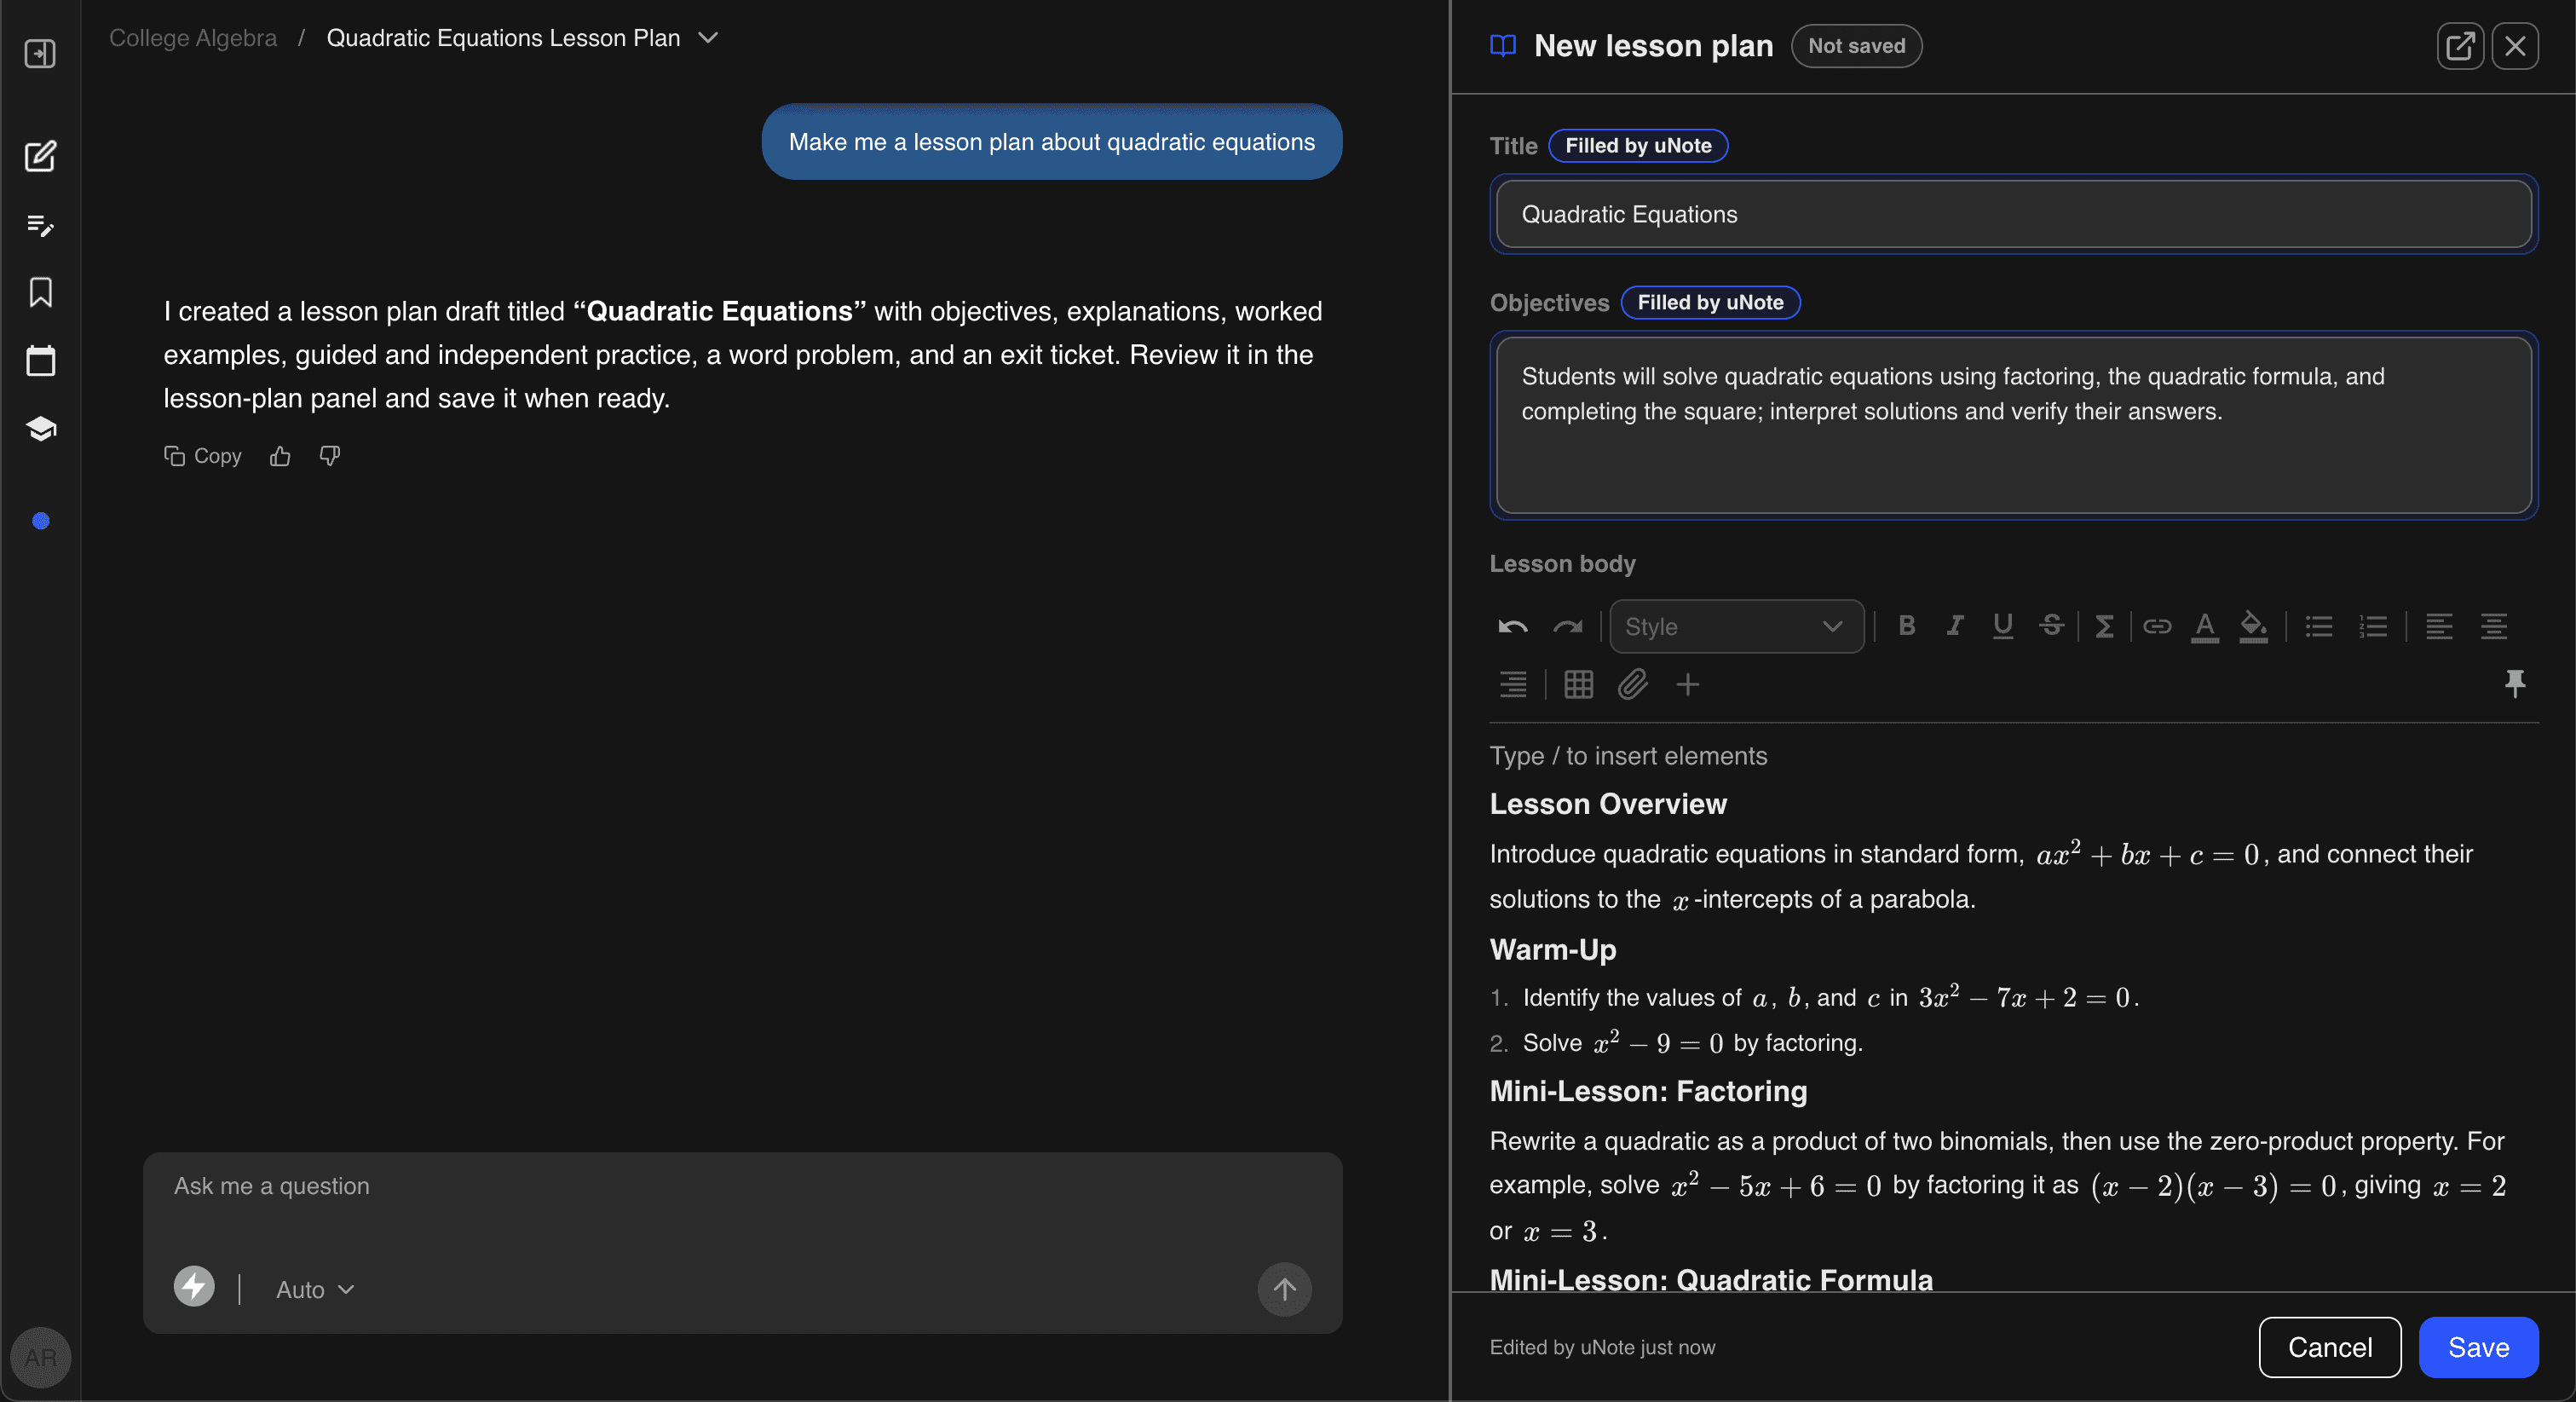
Task: Click the Title input field
Action: pyautogui.click(x=2014, y=214)
